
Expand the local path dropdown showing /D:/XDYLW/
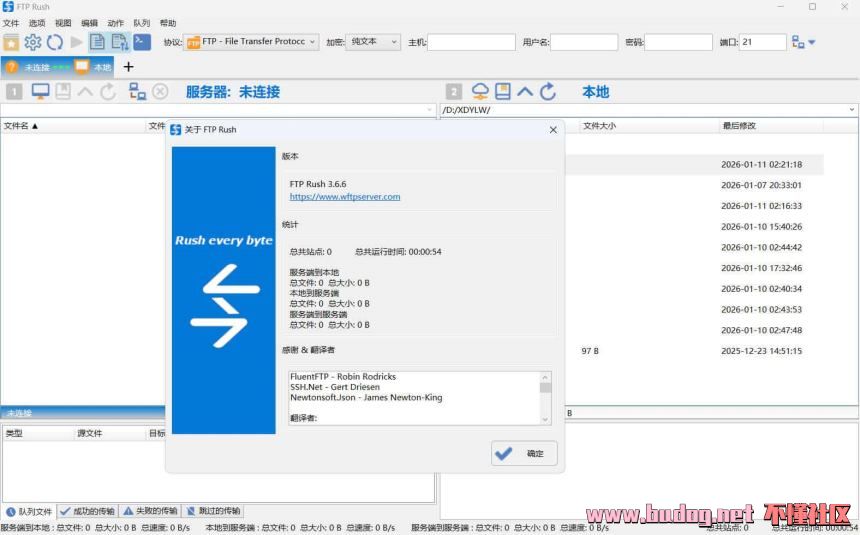(852, 110)
